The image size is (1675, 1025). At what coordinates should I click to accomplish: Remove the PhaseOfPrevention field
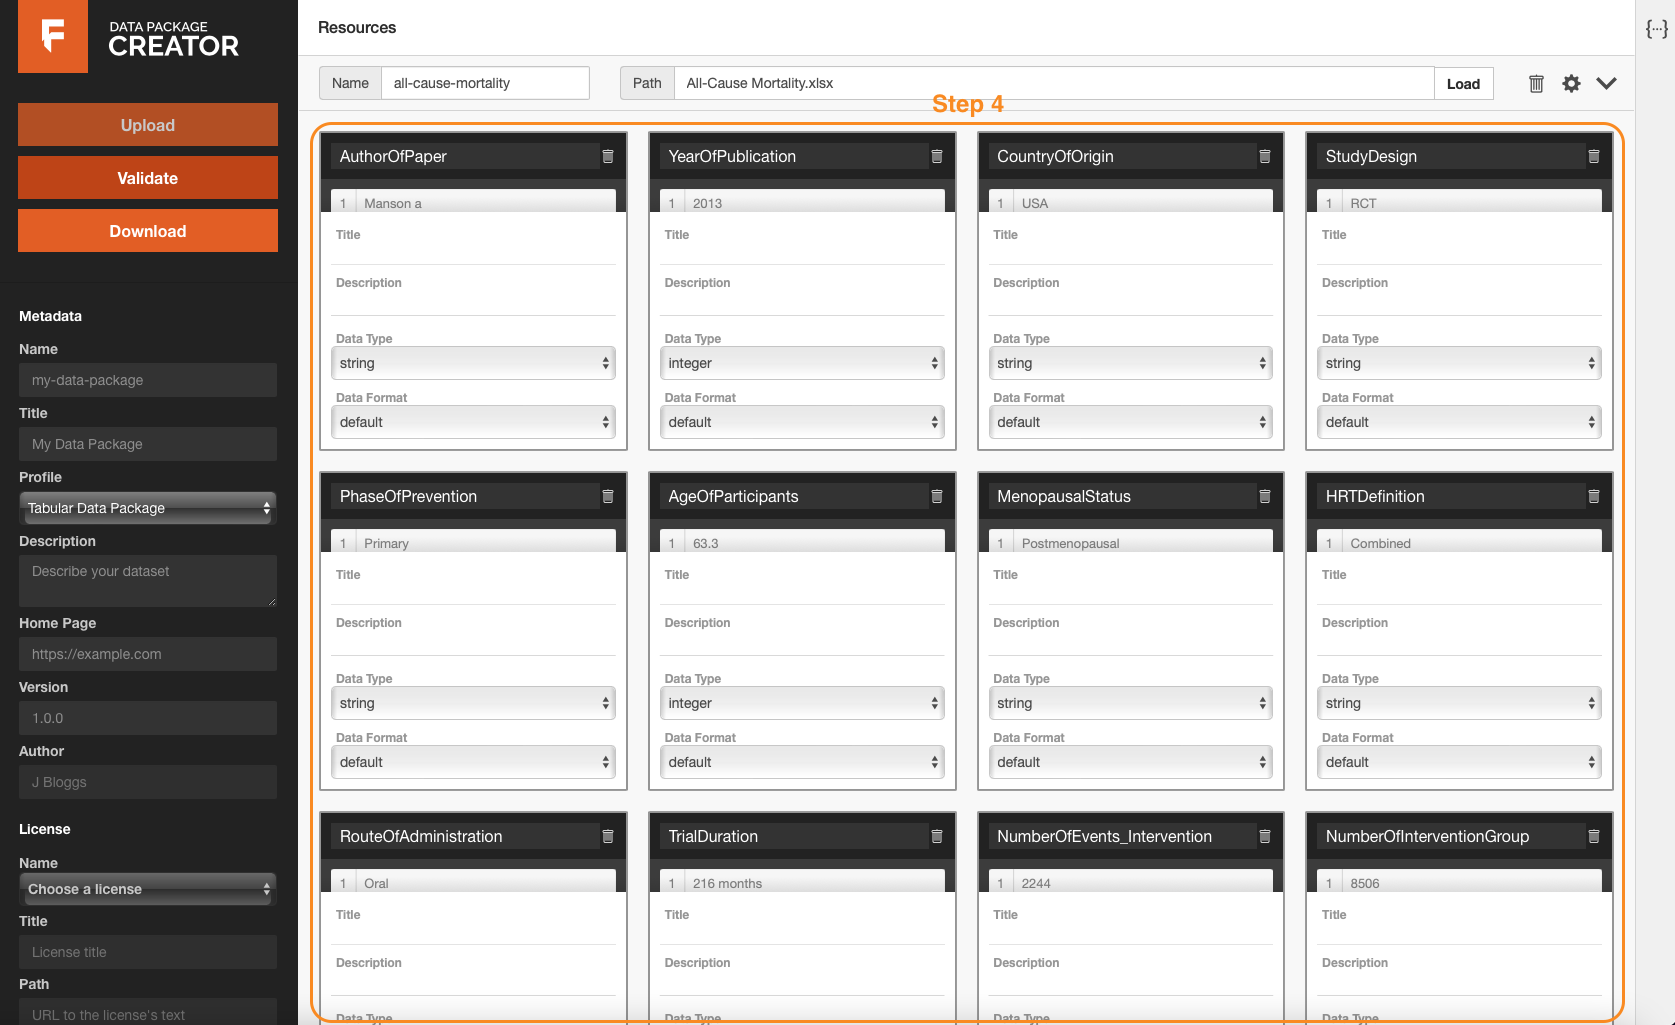click(608, 496)
